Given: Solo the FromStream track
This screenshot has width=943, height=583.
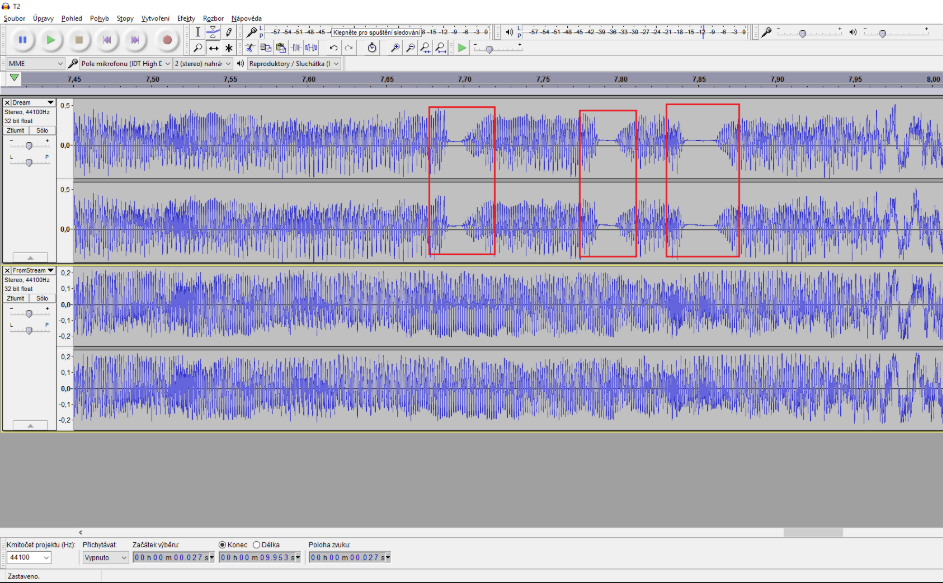Looking at the screenshot, I should 42,298.
